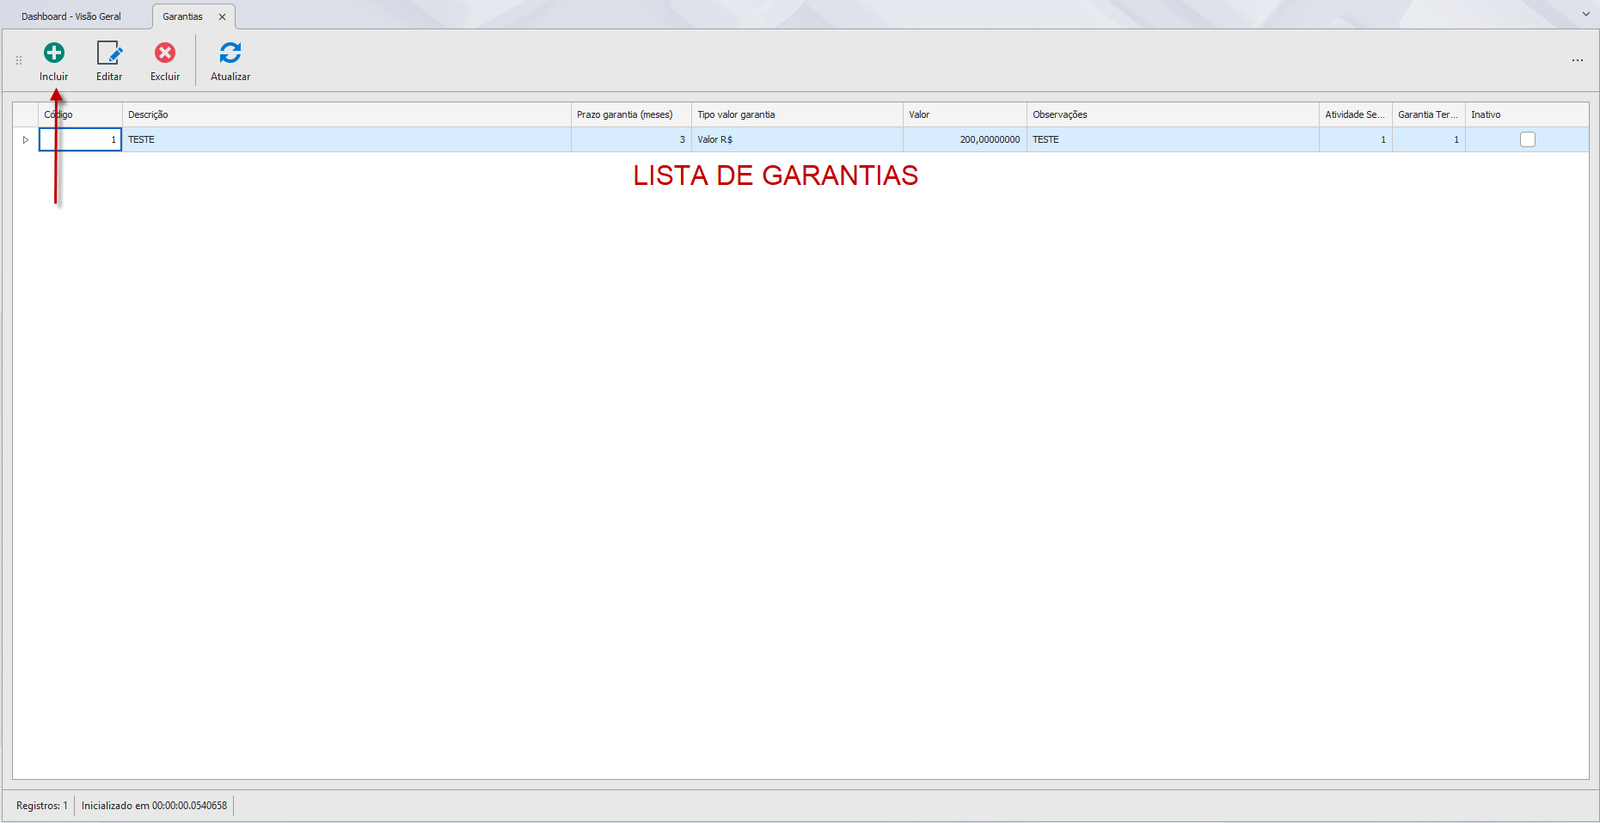Click the toolbar drag handle grip
The width and height of the screenshot is (1600, 823).
19,61
